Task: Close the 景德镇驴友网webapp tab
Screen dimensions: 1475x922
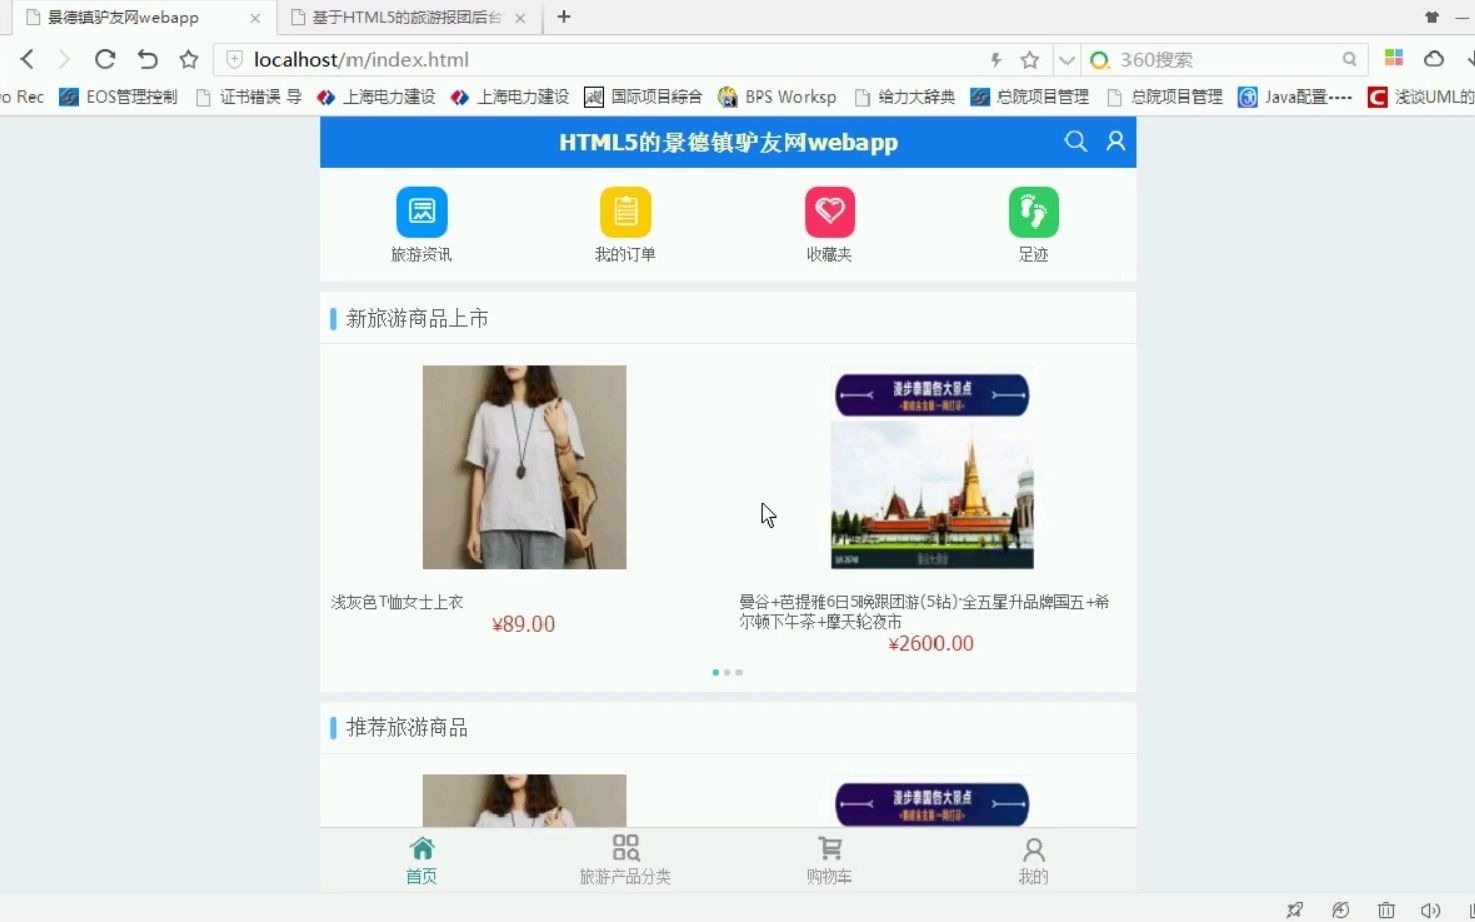Action: point(255,18)
